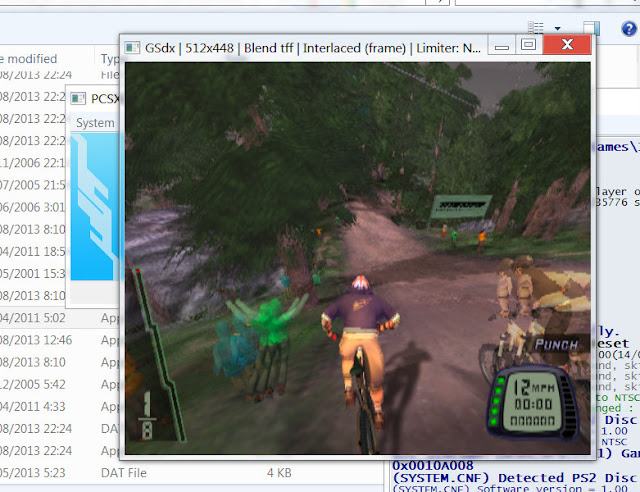Select the file row dated 05/2001 15:3
Viewport: 640px width, 492px height.
pyautogui.click(x=33, y=274)
